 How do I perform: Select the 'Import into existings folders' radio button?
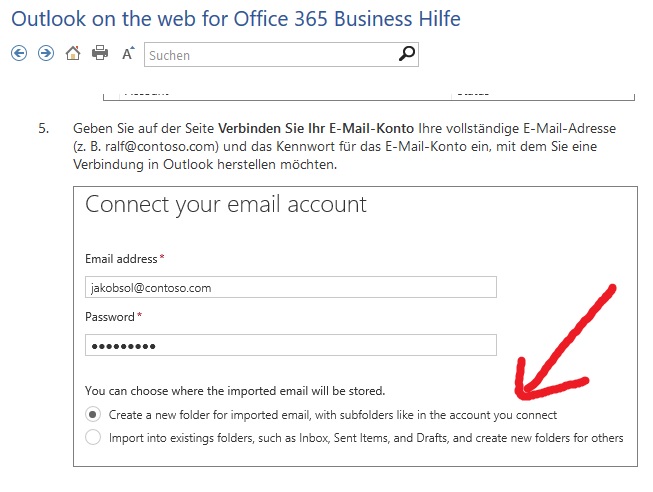[x=93, y=437]
